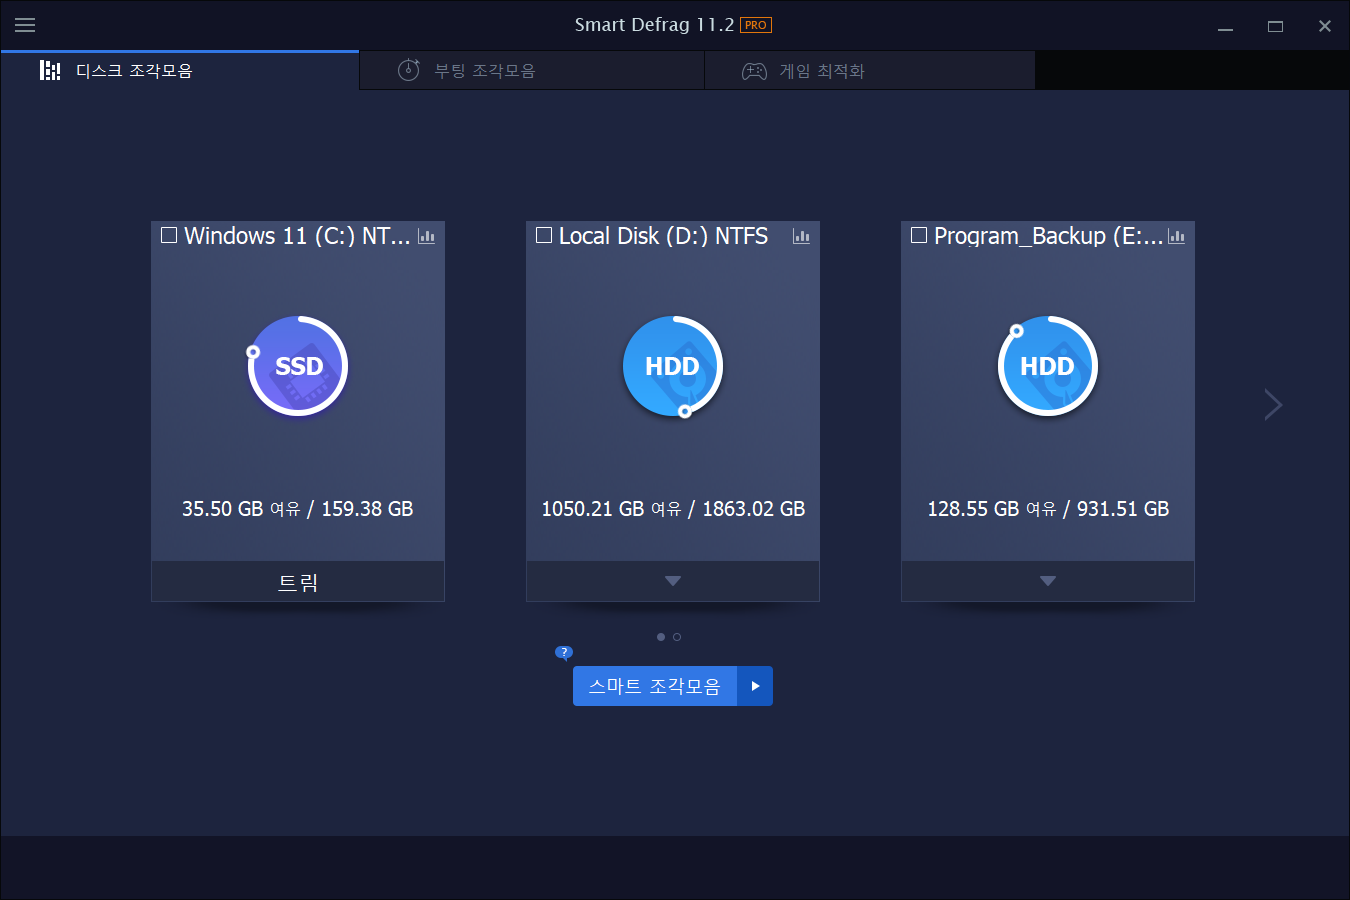Open disk map chart for Windows 11 (C:)

[x=427, y=236]
